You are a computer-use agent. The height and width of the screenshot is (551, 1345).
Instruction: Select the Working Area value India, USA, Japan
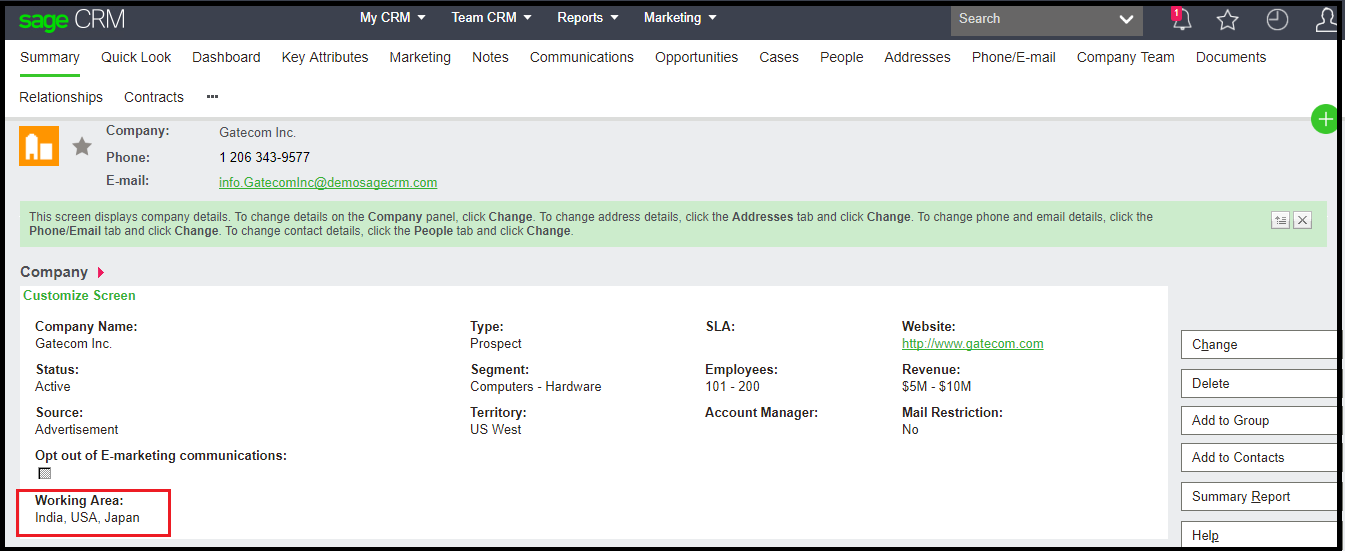pyautogui.click(x=87, y=517)
